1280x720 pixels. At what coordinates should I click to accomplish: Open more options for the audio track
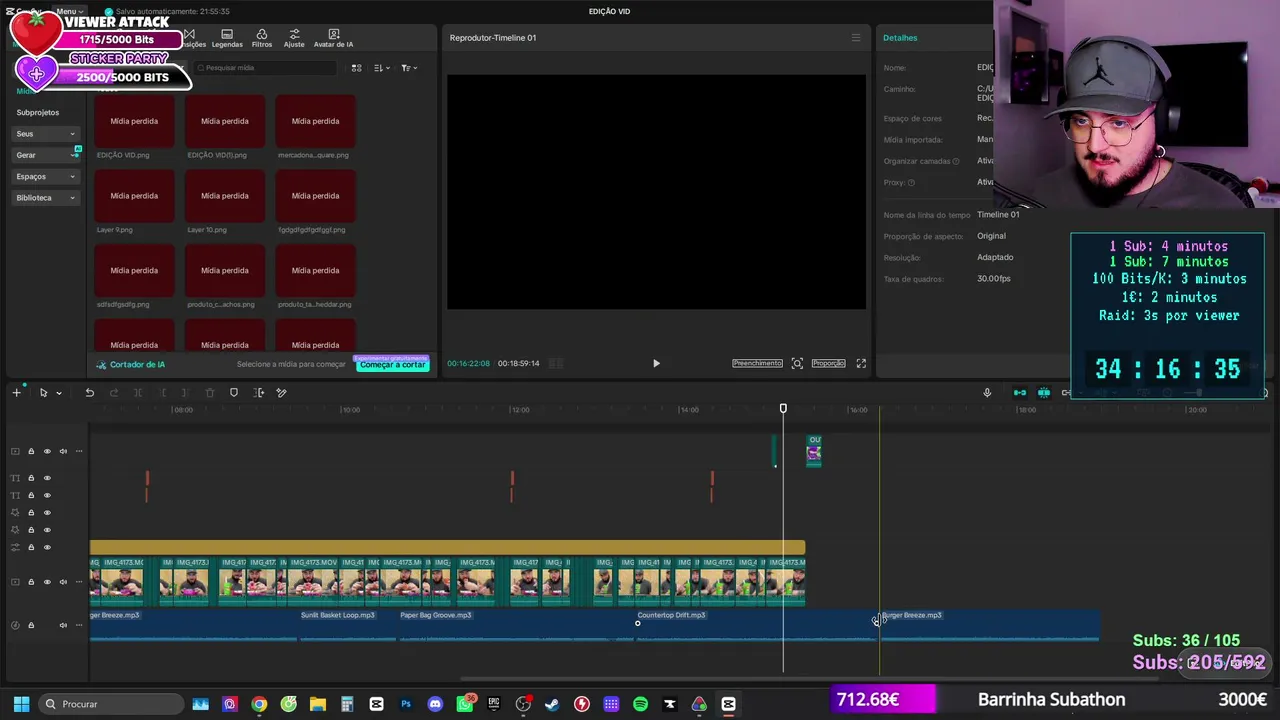[79, 625]
